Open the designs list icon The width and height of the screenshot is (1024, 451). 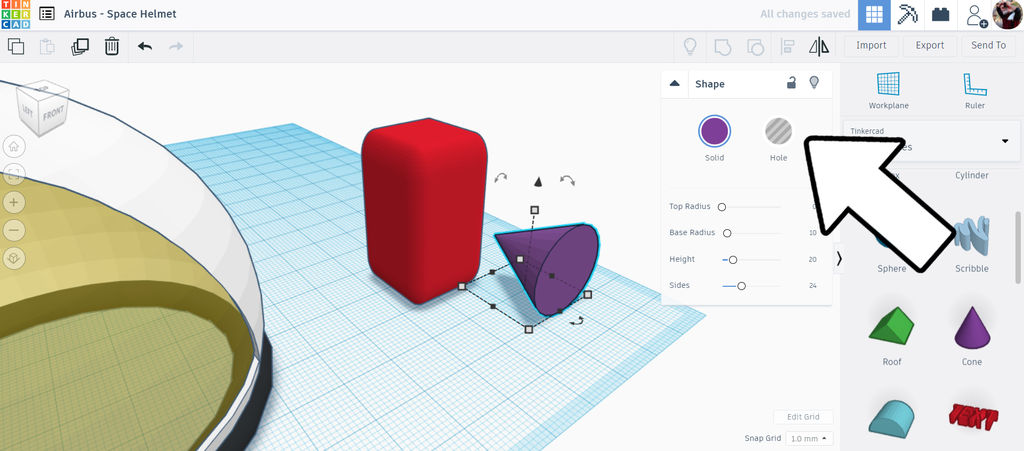pos(46,14)
